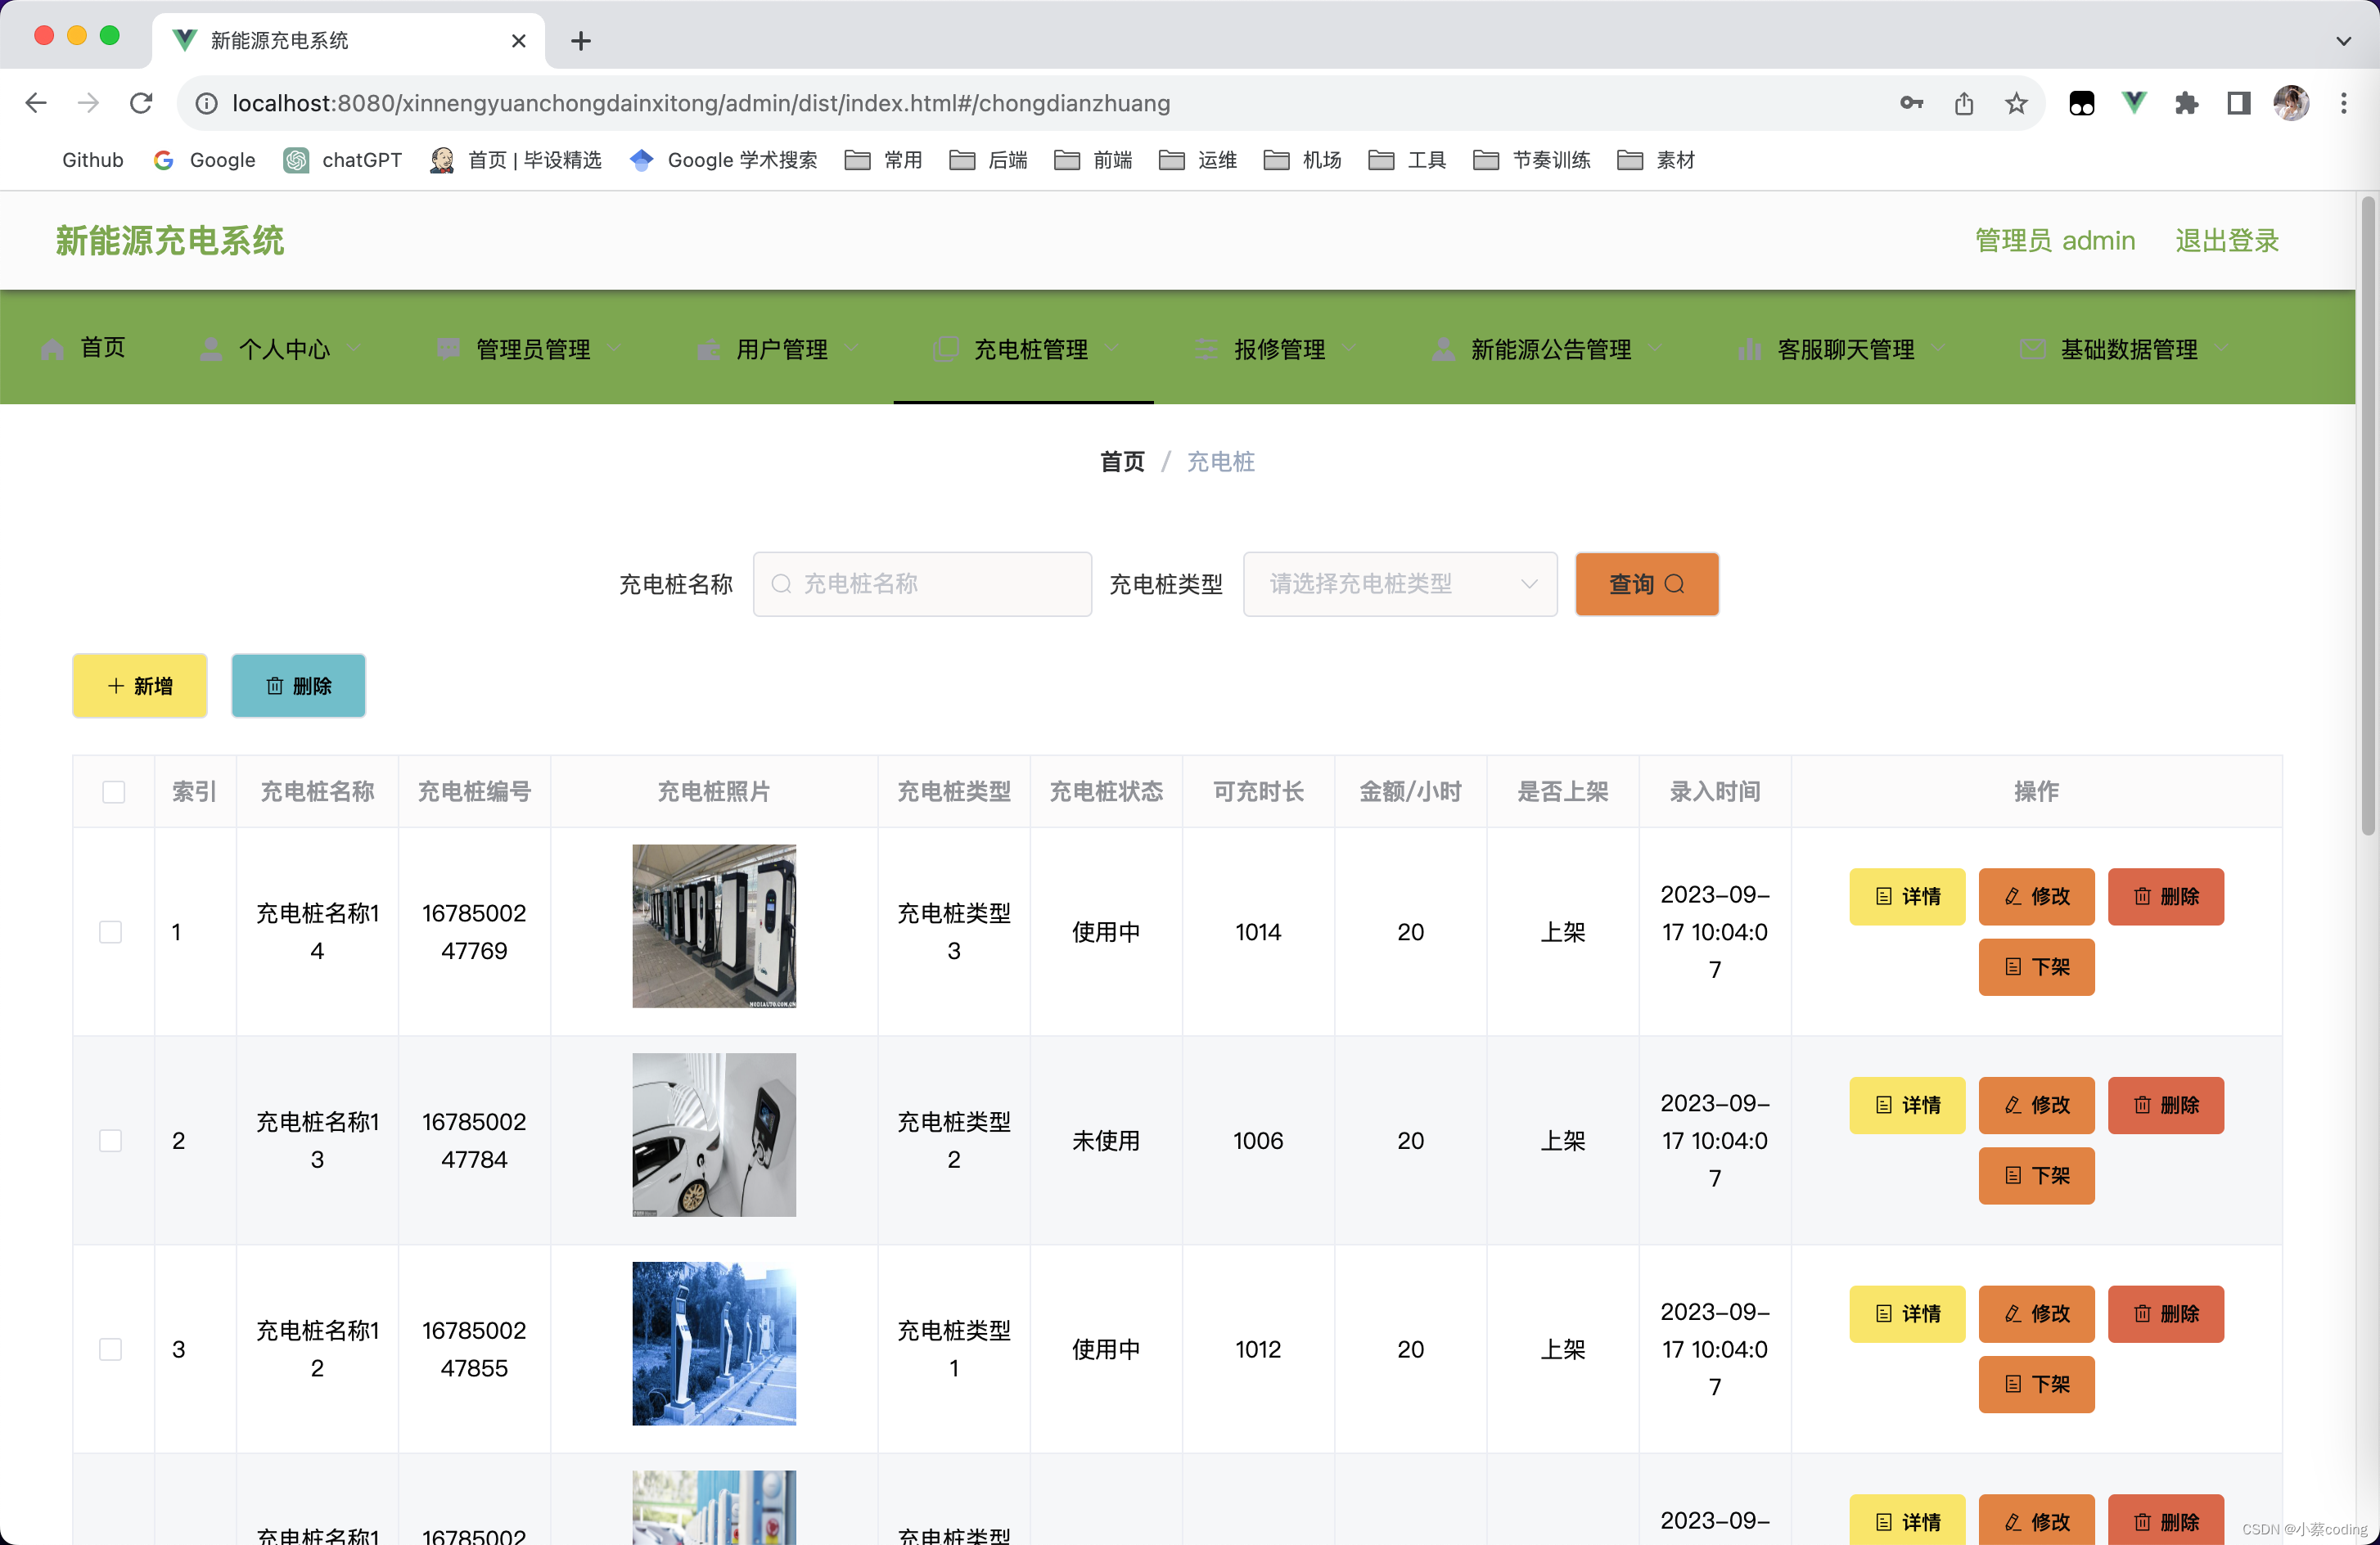The width and height of the screenshot is (2380, 1545).
Task: Click 下架 for 充电桩名称14
Action: click(2036, 967)
